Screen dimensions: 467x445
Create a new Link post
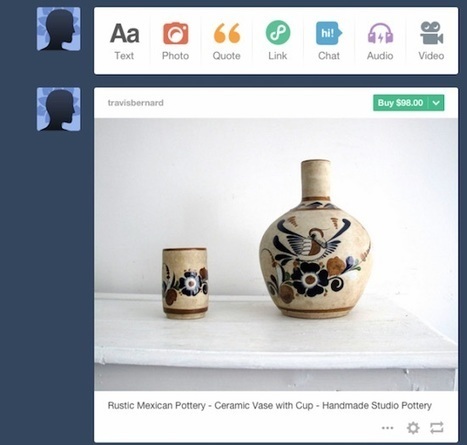tap(278, 41)
